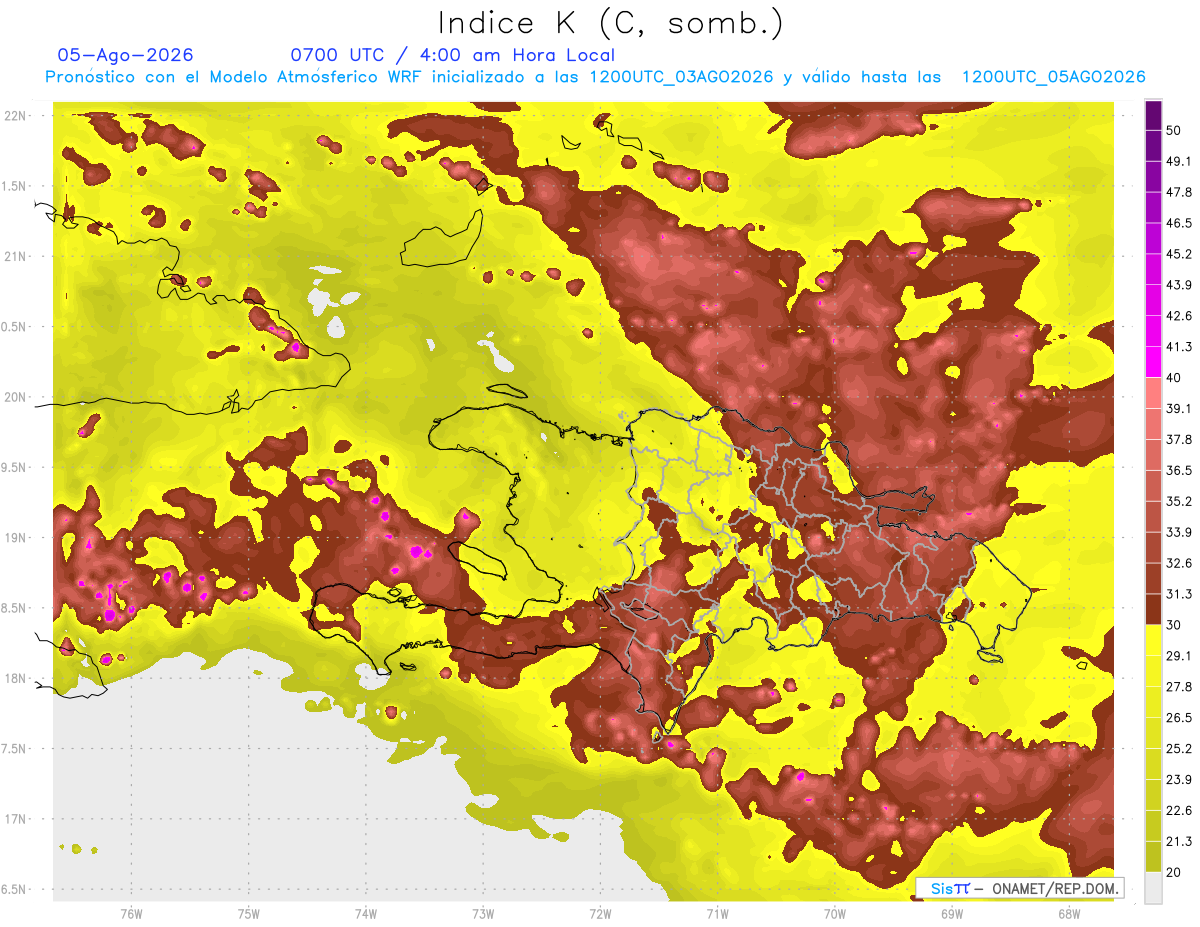This screenshot has width=1200, height=927.
Task: Select the dark brown swatch between 30 and 31.3
Action: pyautogui.click(x=1153, y=609)
